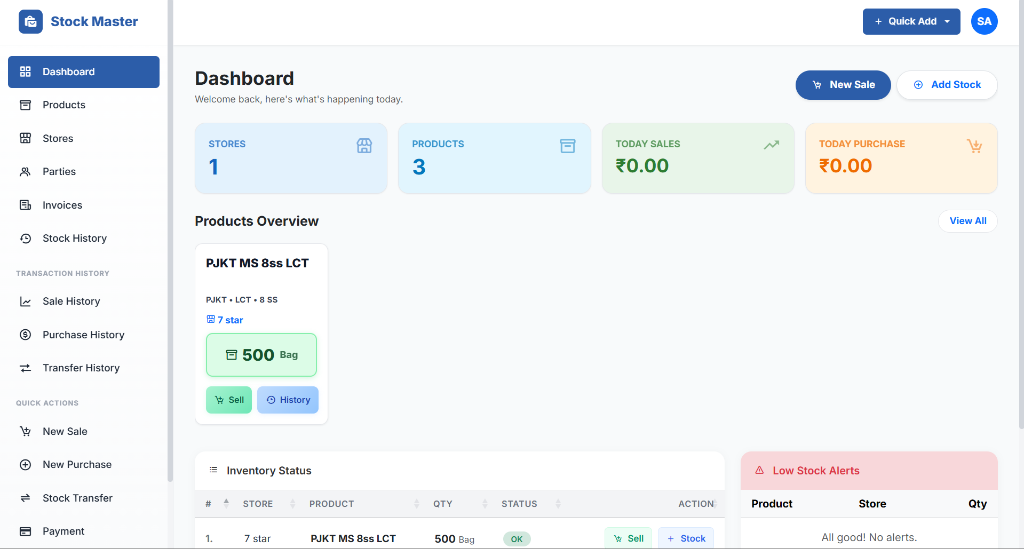Click the Stock Transfer arrows icon
Viewport: 1024px width, 549px height.
tap(25, 498)
